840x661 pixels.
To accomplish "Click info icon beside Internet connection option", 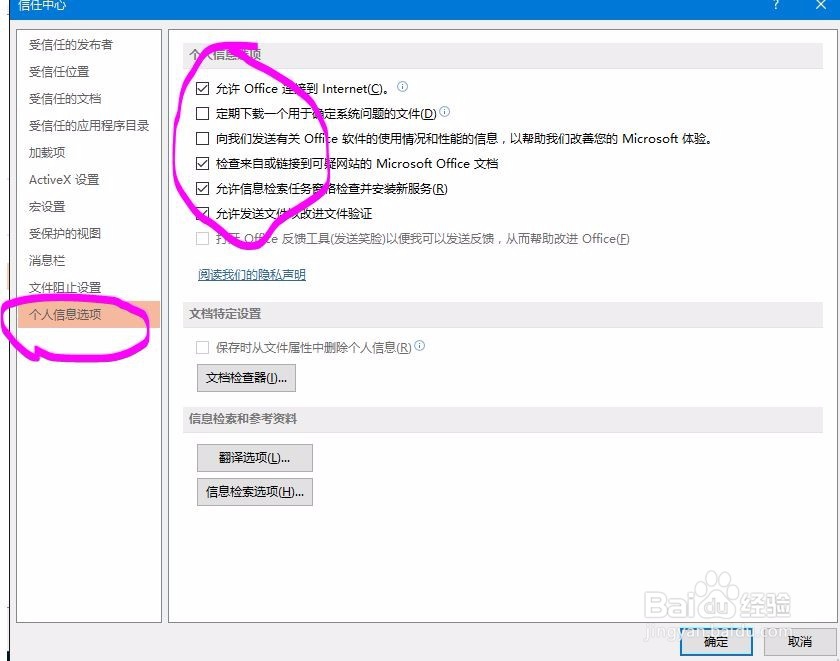I will [x=402, y=86].
